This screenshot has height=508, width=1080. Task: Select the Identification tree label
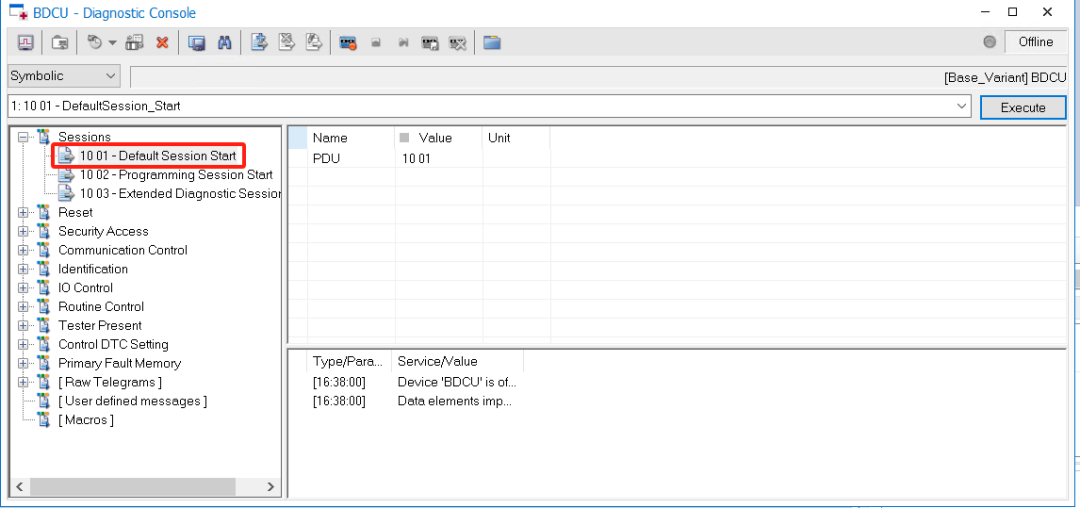click(x=92, y=268)
